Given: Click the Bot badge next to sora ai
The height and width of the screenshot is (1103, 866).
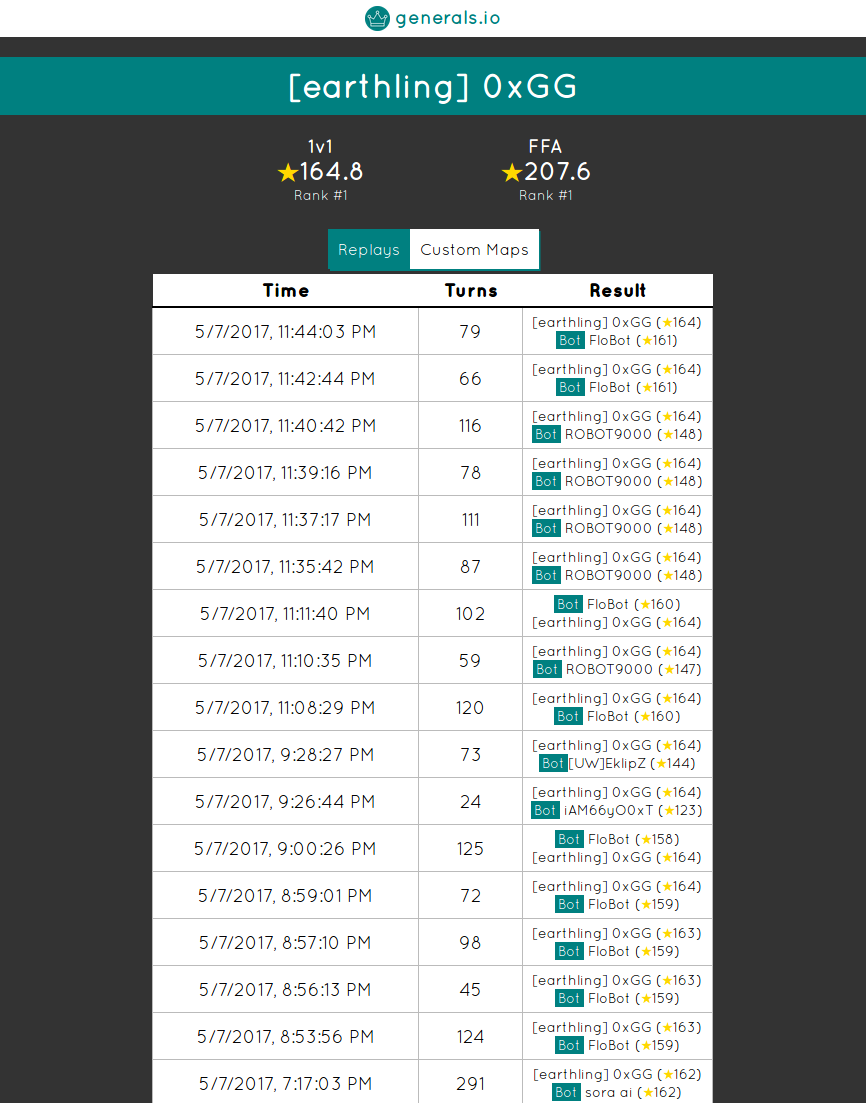Looking at the screenshot, I should click(x=566, y=1092).
